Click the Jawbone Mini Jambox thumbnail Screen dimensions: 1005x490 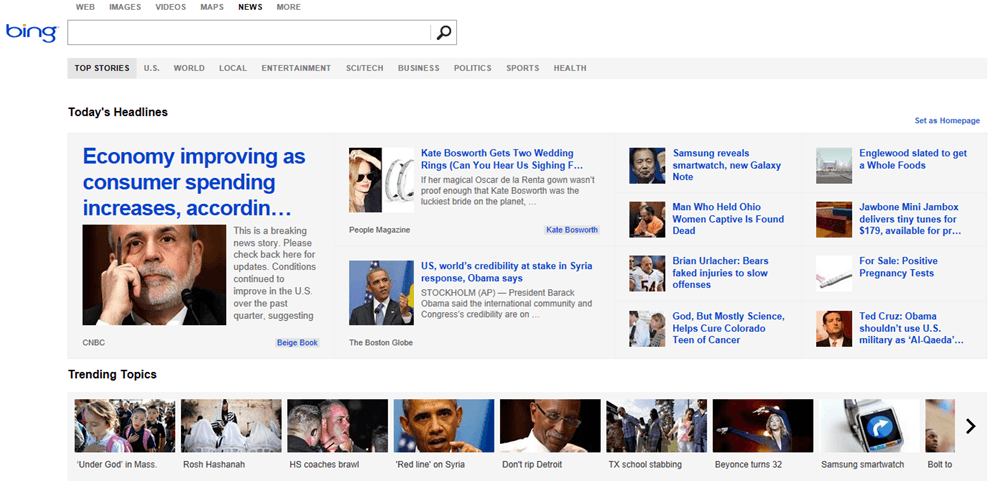pyautogui.click(x=834, y=220)
